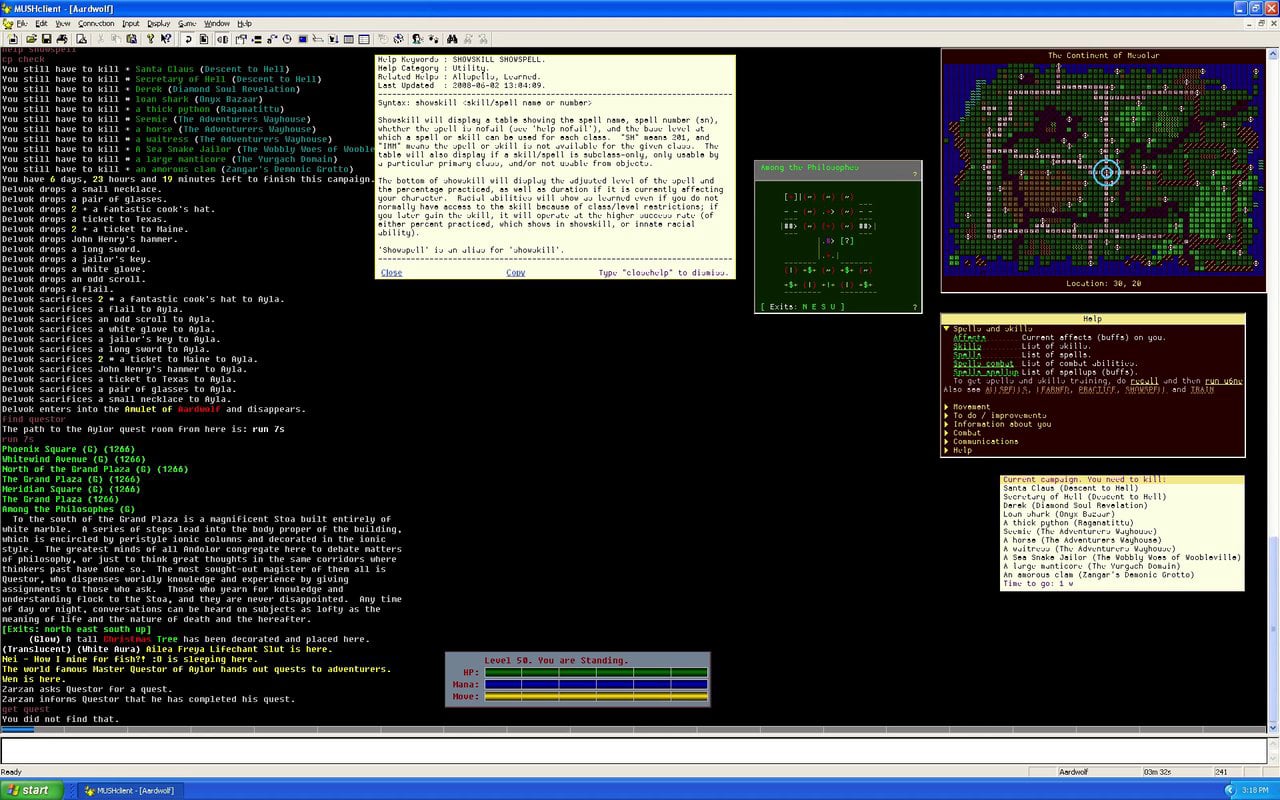Click the question mark in minimap title bar
Screen dimensions: 1280x800
pos(914,174)
